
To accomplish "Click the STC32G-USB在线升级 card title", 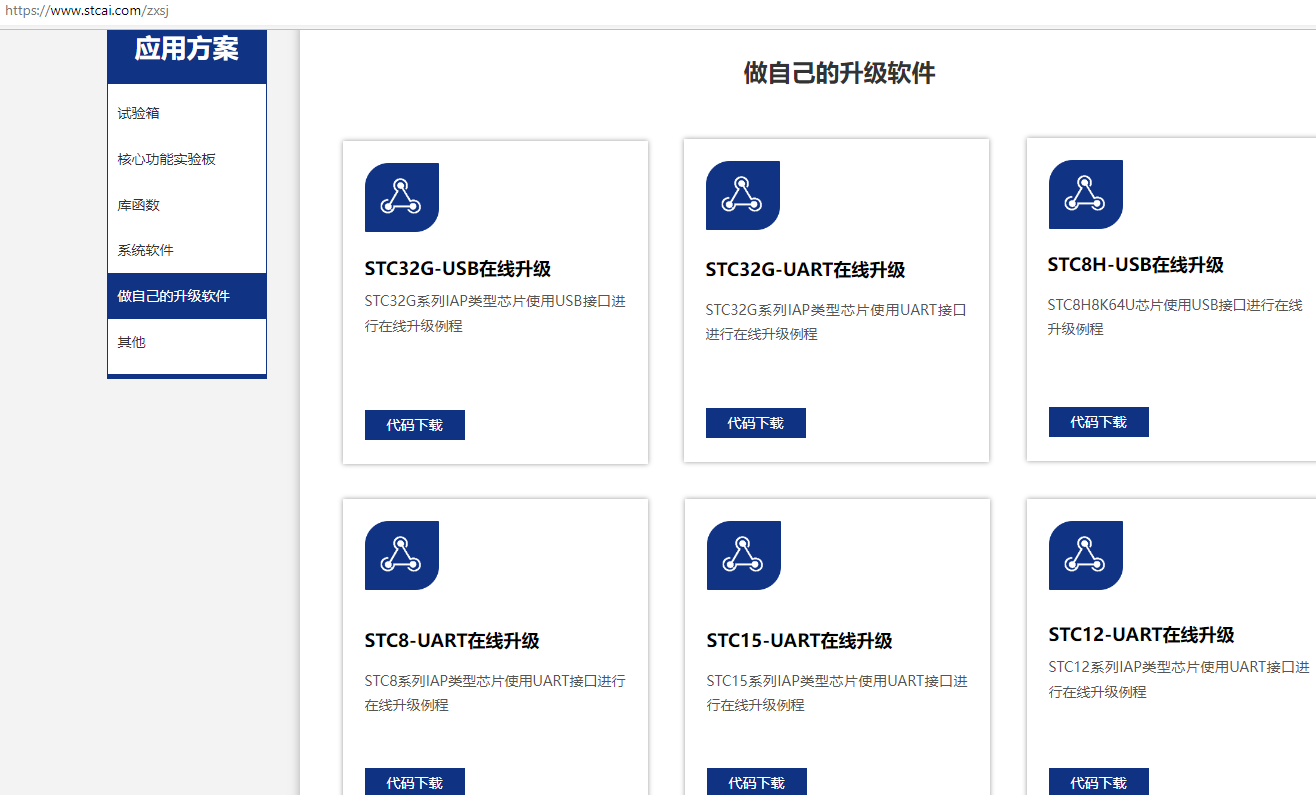I will pyautogui.click(x=458, y=269).
